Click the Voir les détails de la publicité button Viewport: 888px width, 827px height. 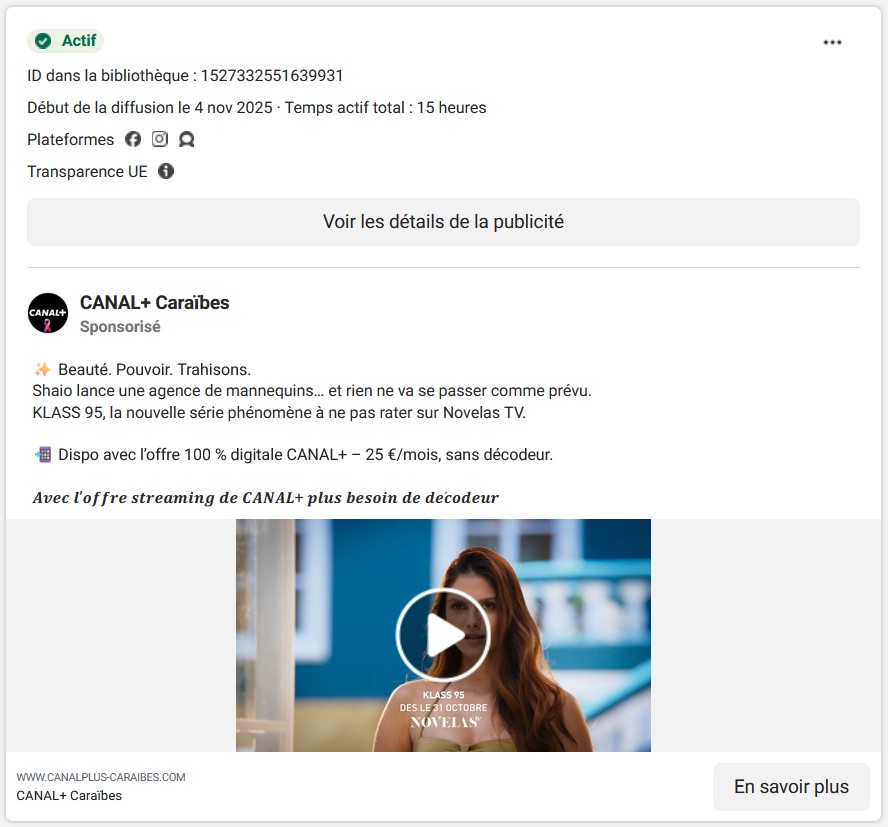tap(443, 221)
